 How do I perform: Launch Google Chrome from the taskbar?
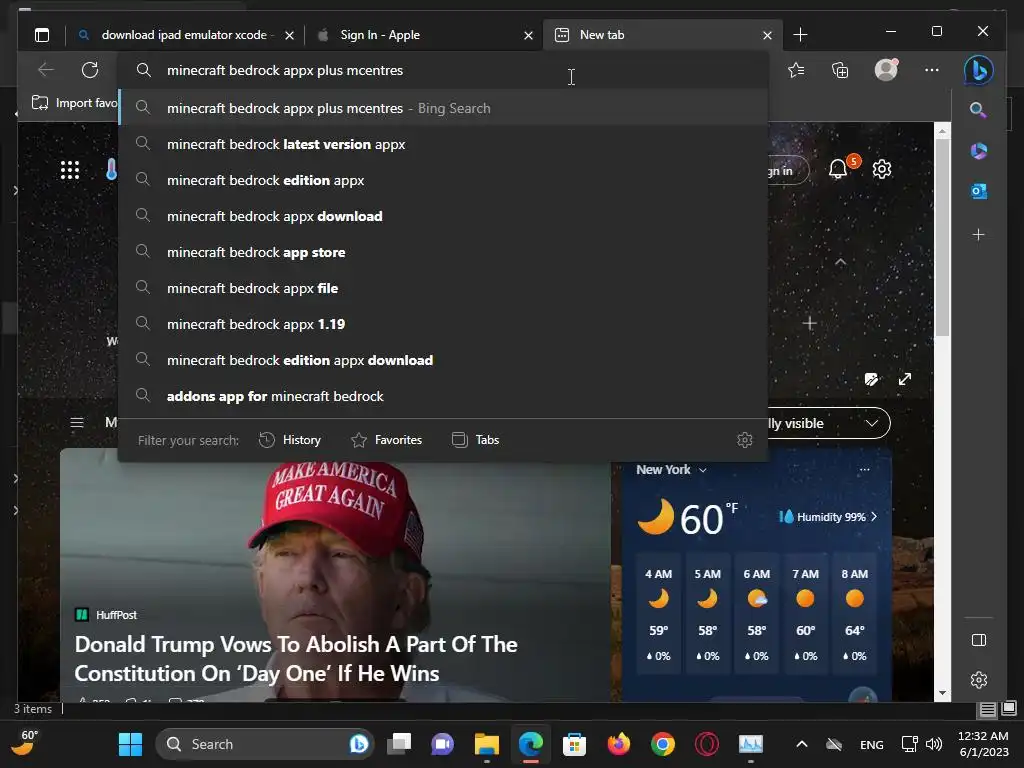tap(662, 744)
